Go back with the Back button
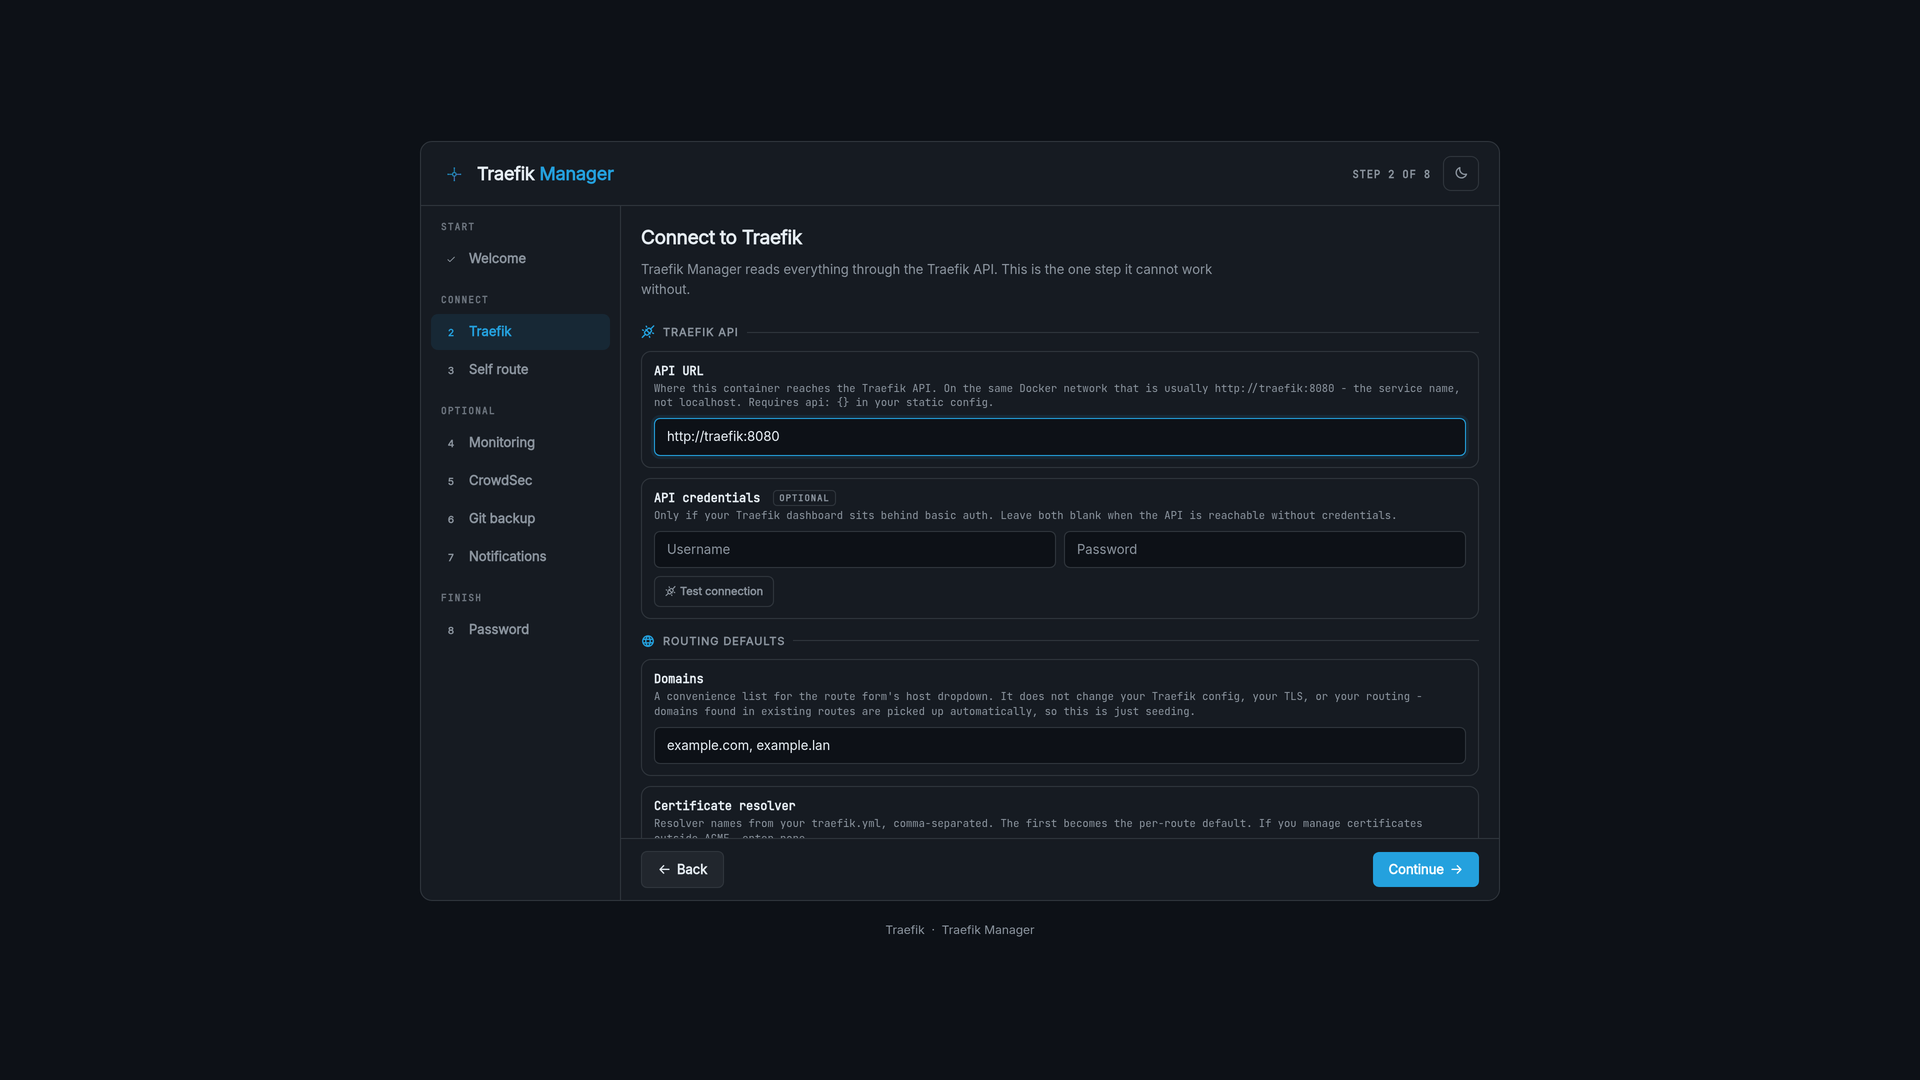1920x1080 pixels. point(682,870)
